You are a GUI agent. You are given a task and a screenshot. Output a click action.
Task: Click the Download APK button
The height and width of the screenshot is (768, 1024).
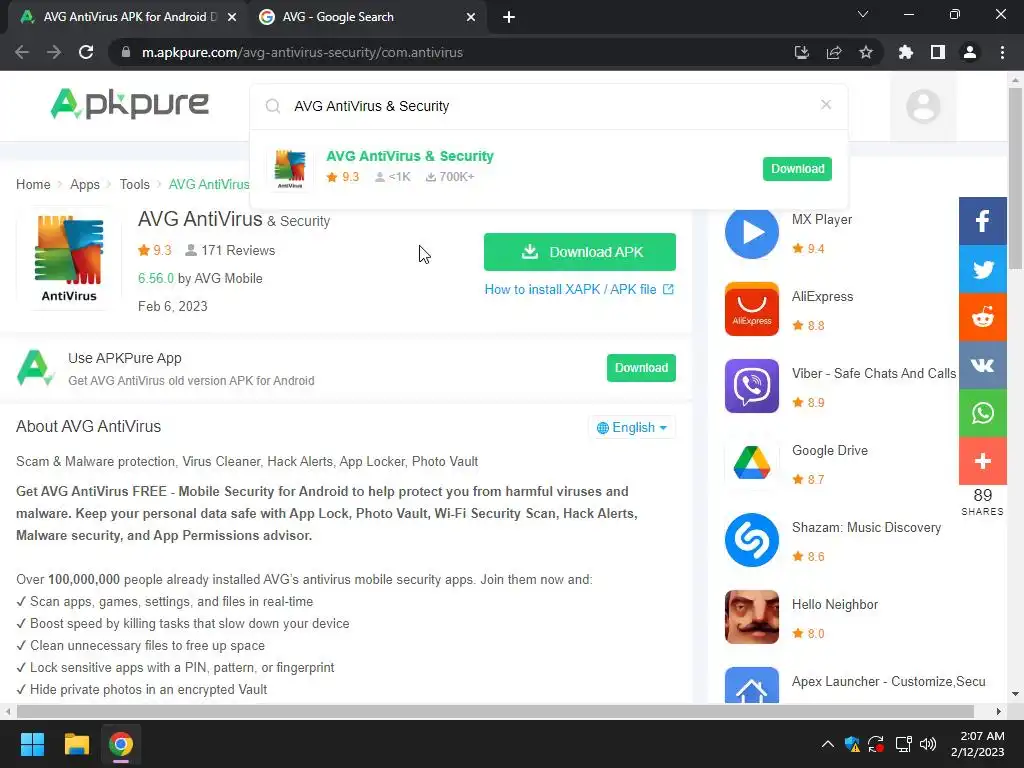579,252
